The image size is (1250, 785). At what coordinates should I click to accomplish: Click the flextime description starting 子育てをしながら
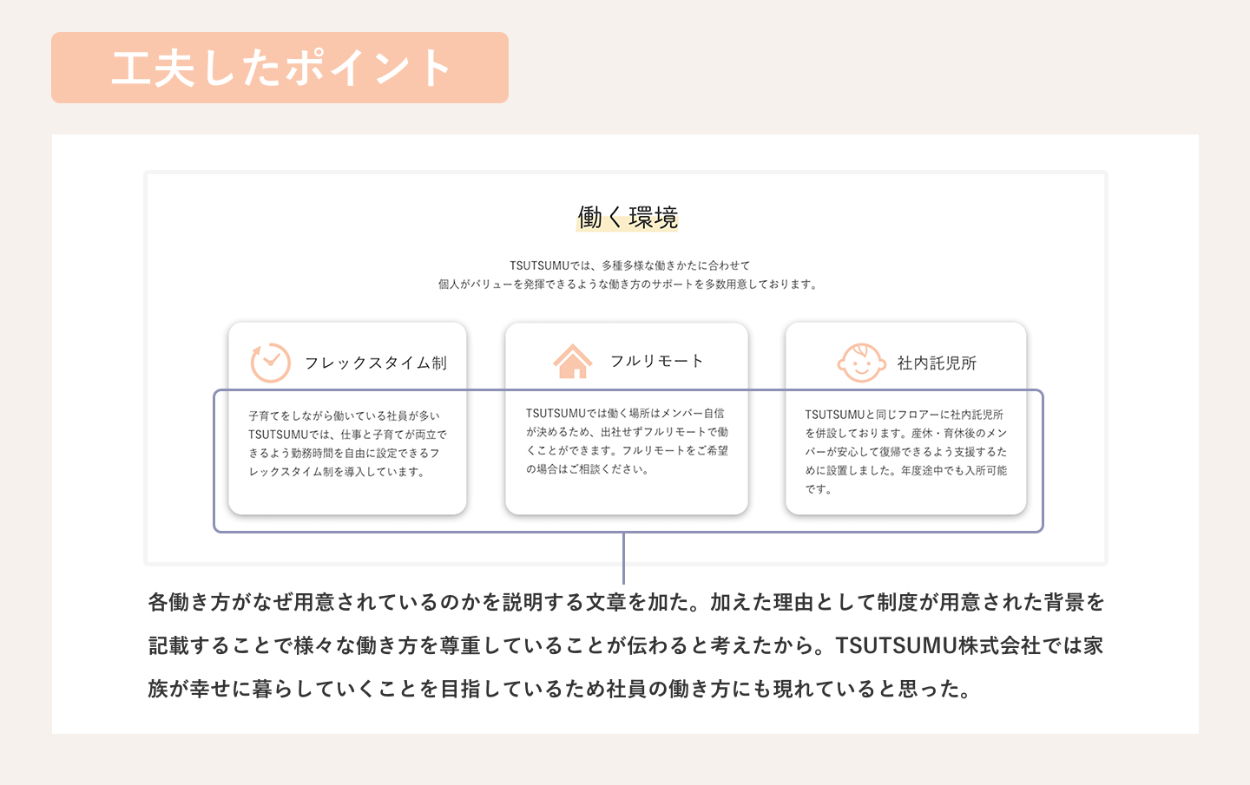pos(343,415)
